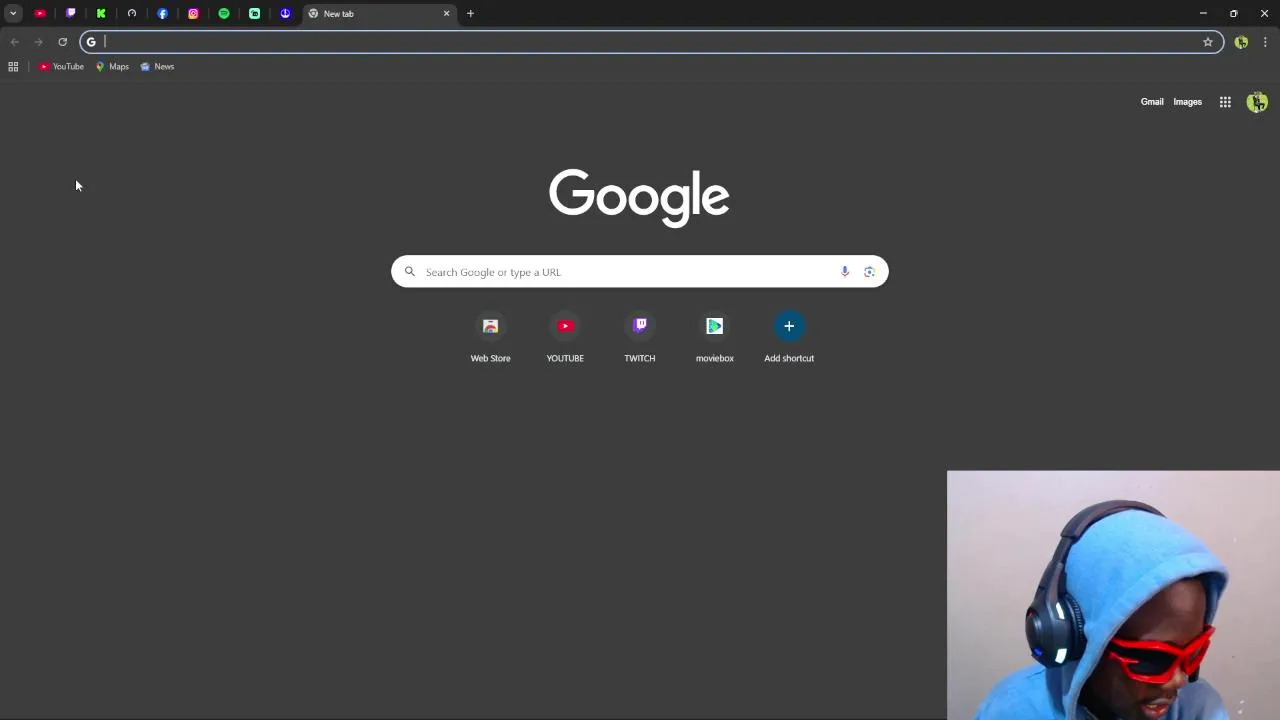Open the YouTube bookmark
Viewport: 1280px width, 720px height.
click(62, 67)
